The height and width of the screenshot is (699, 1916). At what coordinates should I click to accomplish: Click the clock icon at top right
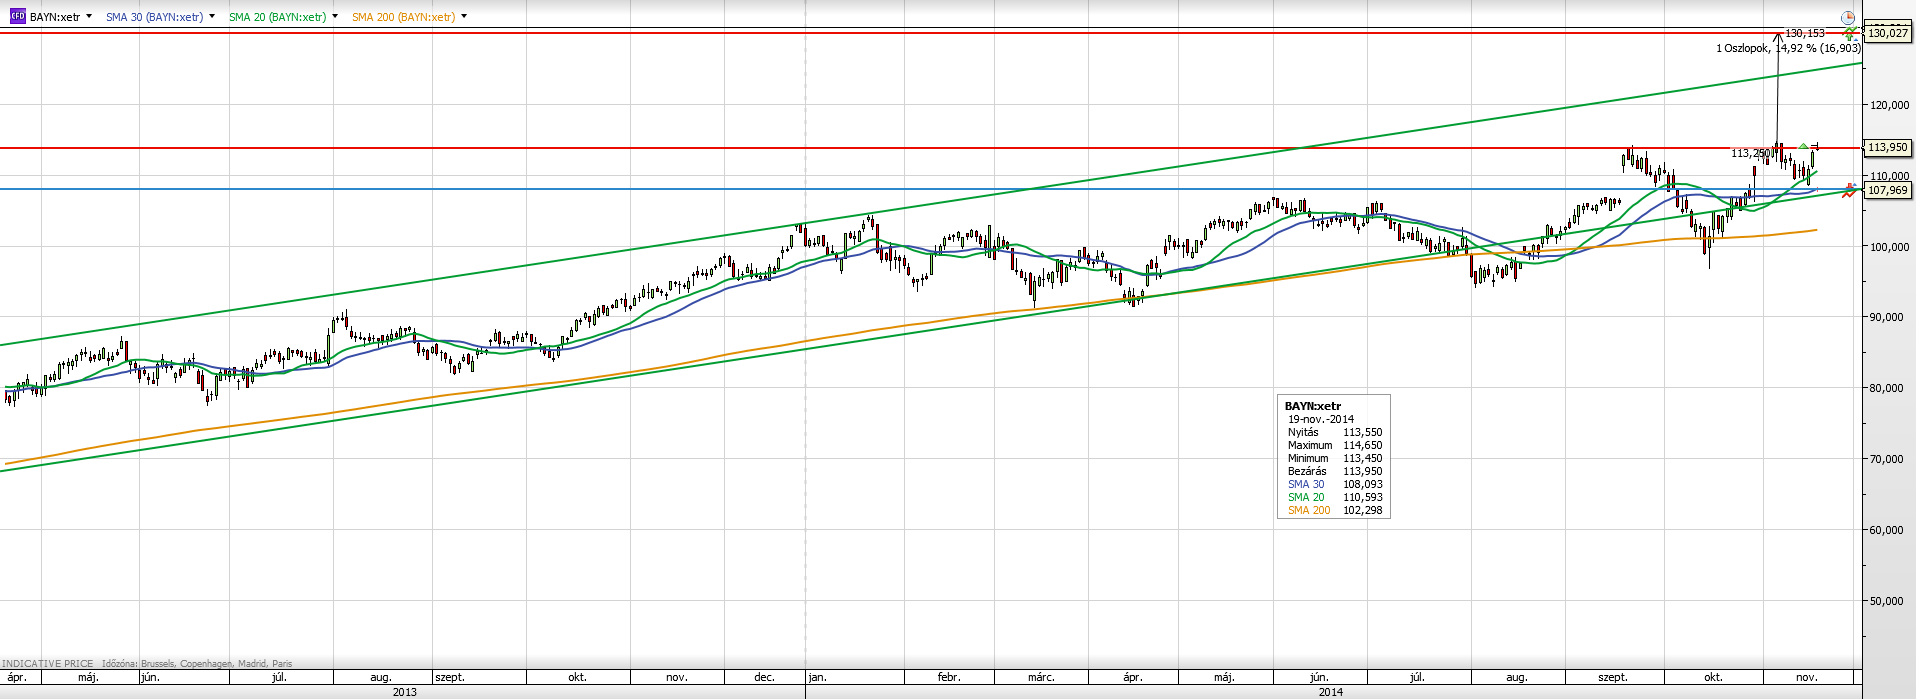click(1847, 18)
